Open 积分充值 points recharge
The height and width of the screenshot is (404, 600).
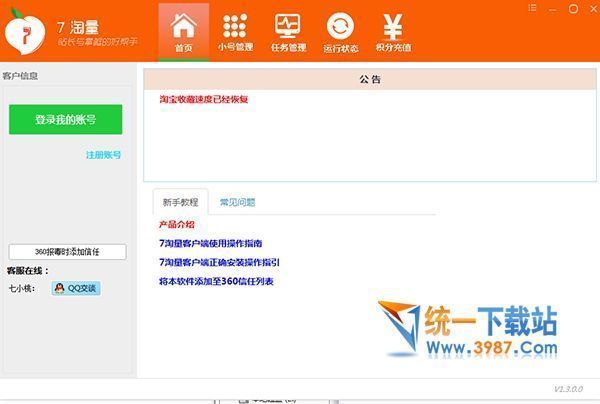click(393, 32)
